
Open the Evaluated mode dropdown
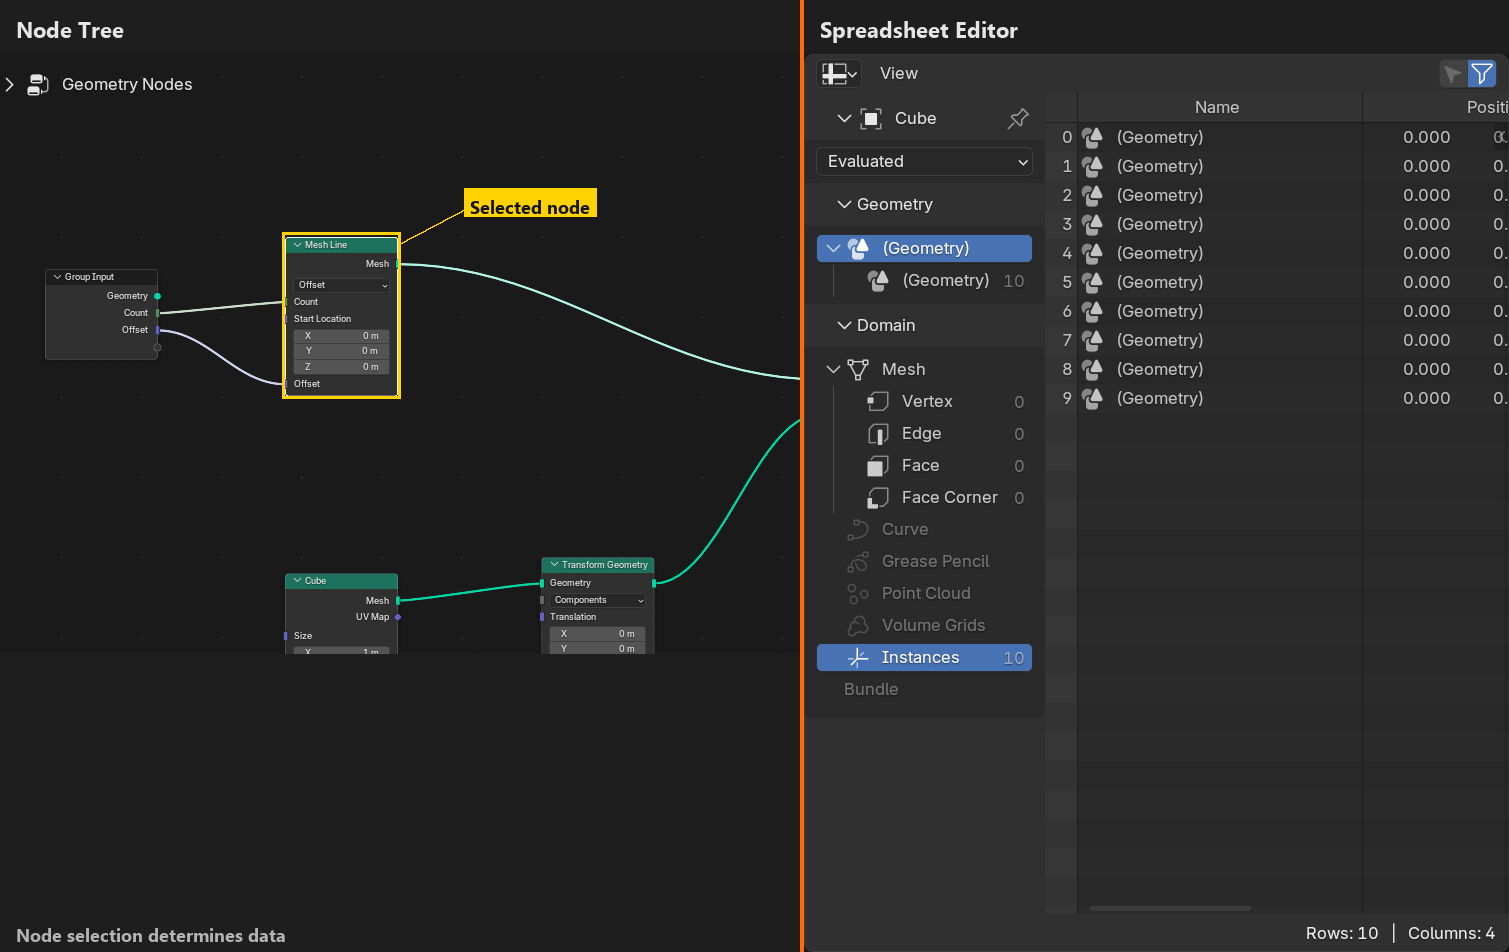tap(924, 162)
